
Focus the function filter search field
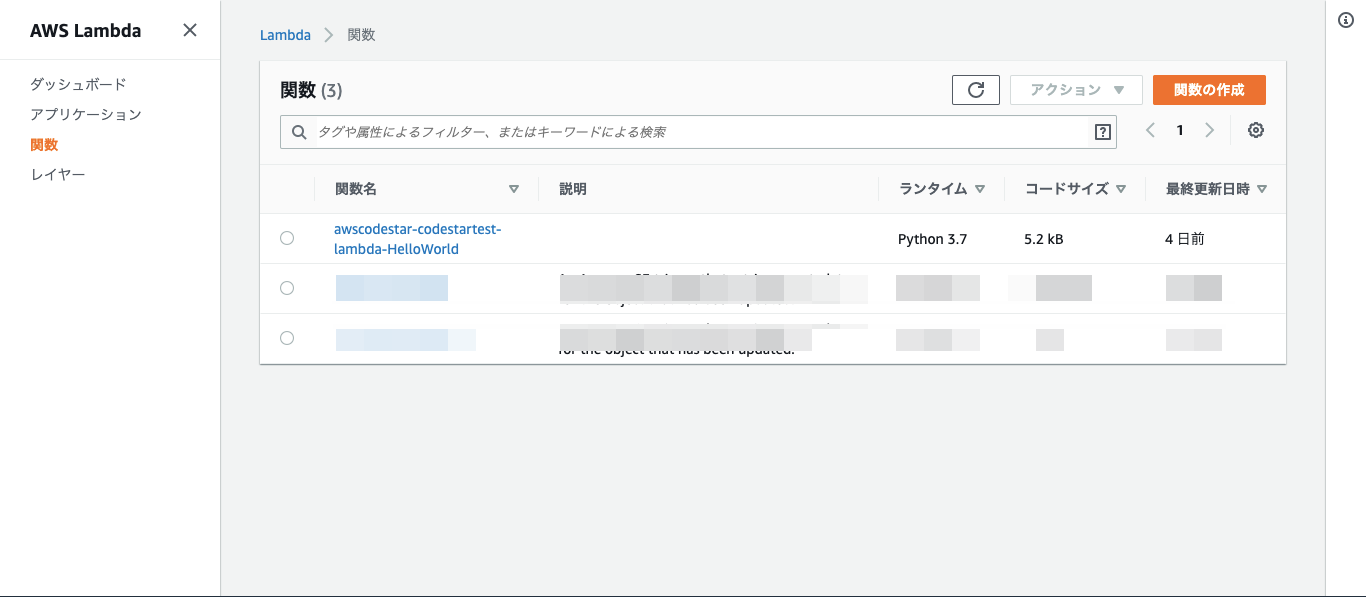coord(698,132)
